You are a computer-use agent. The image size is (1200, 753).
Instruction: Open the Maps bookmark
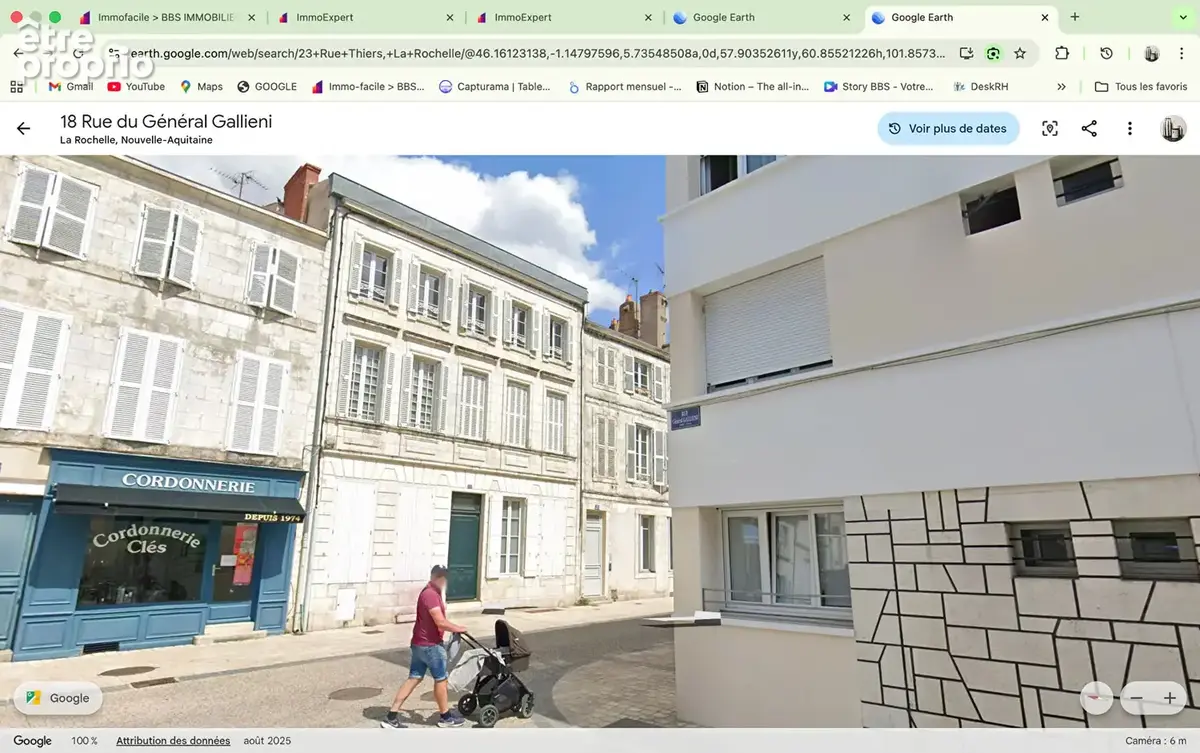click(201, 87)
